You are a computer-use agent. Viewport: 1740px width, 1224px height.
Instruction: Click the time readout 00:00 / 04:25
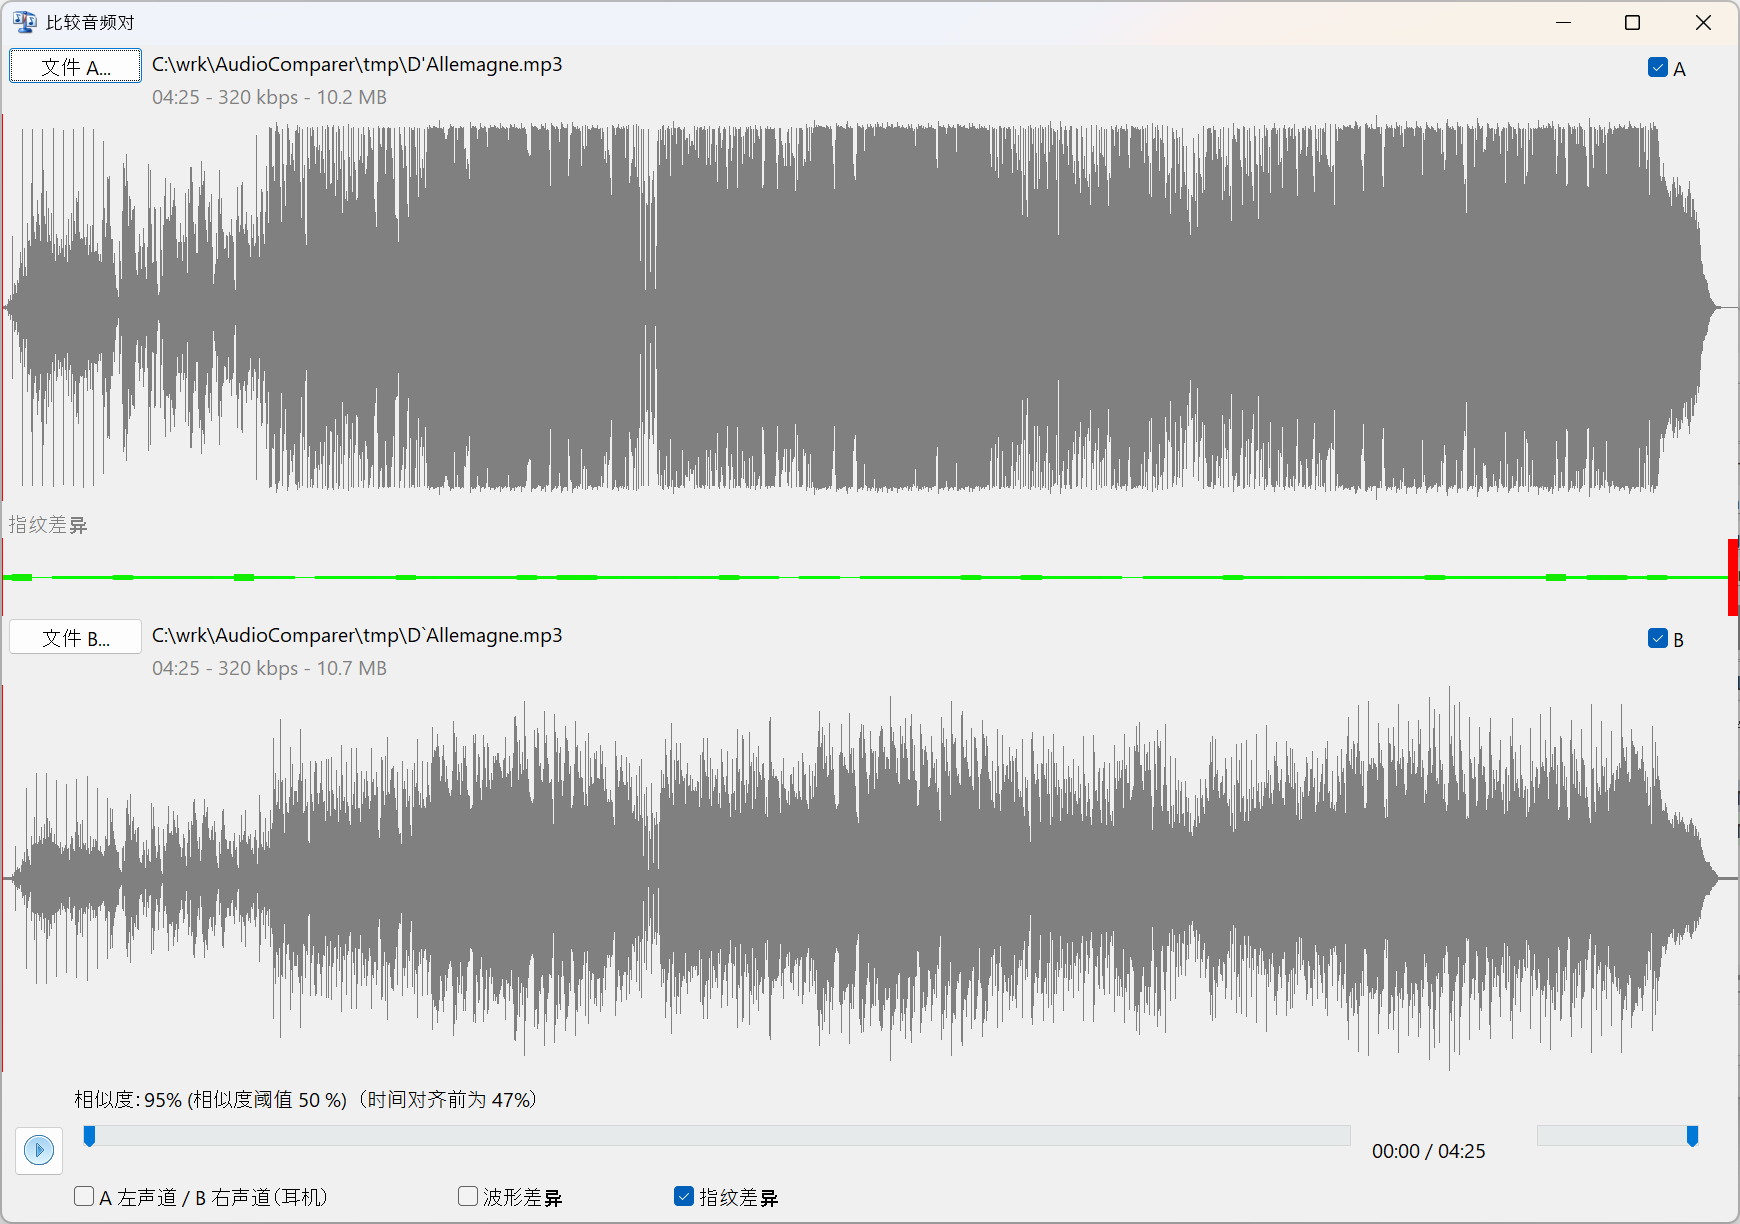pos(1428,1151)
